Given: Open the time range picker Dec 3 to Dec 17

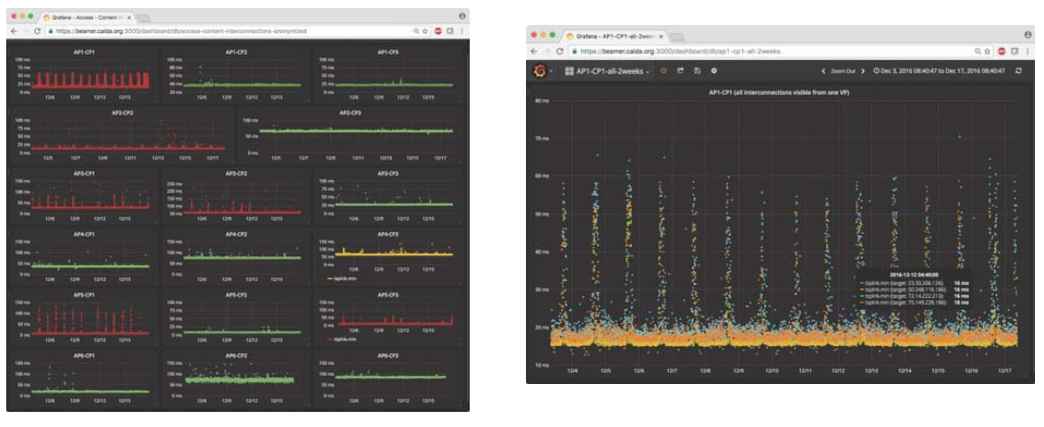Looking at the screenshot, I should [x=939, y=71].
